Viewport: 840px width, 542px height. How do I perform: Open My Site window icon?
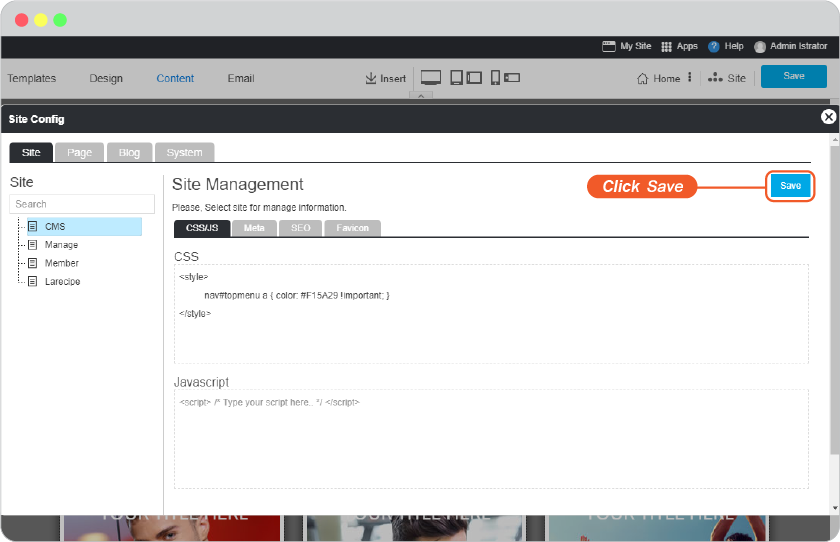(x=609, y=47)
